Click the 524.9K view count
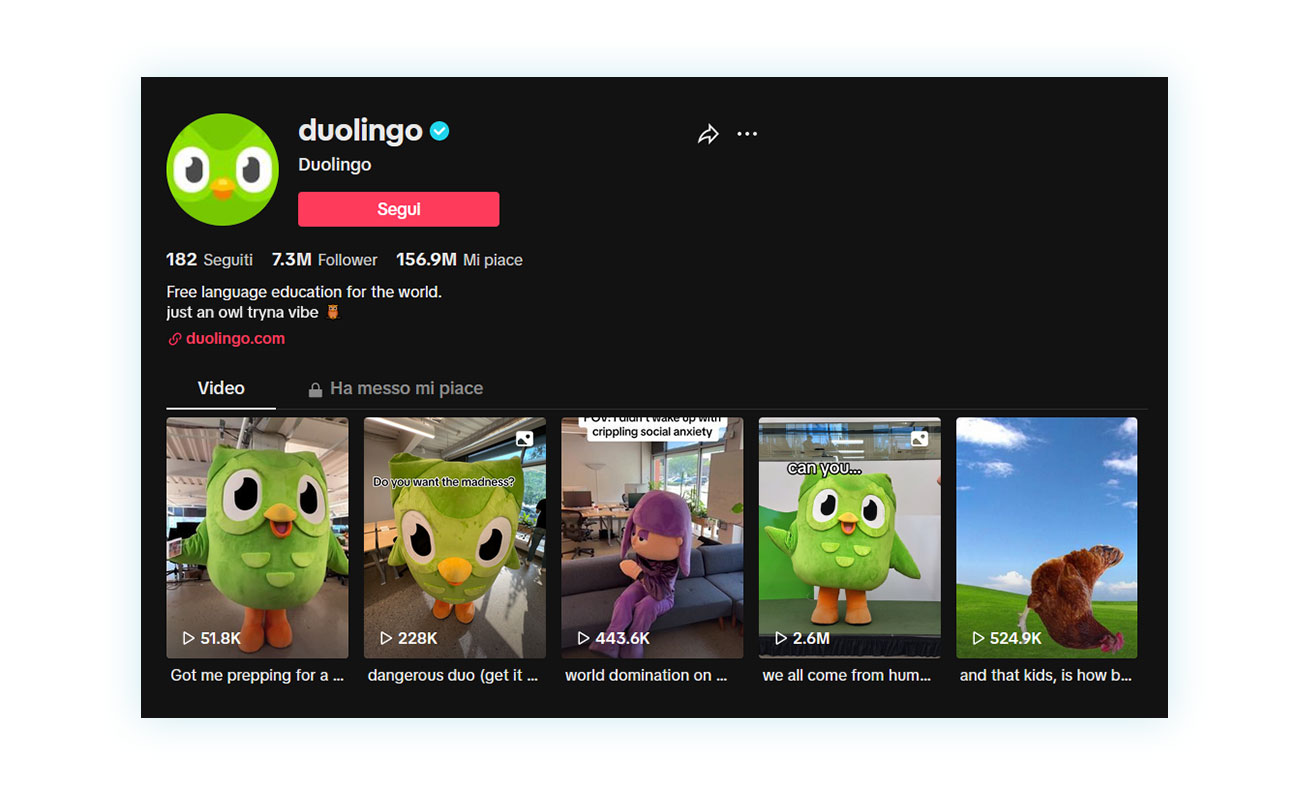Viewport: 1300px width, 797px height. pos(1016,638)
